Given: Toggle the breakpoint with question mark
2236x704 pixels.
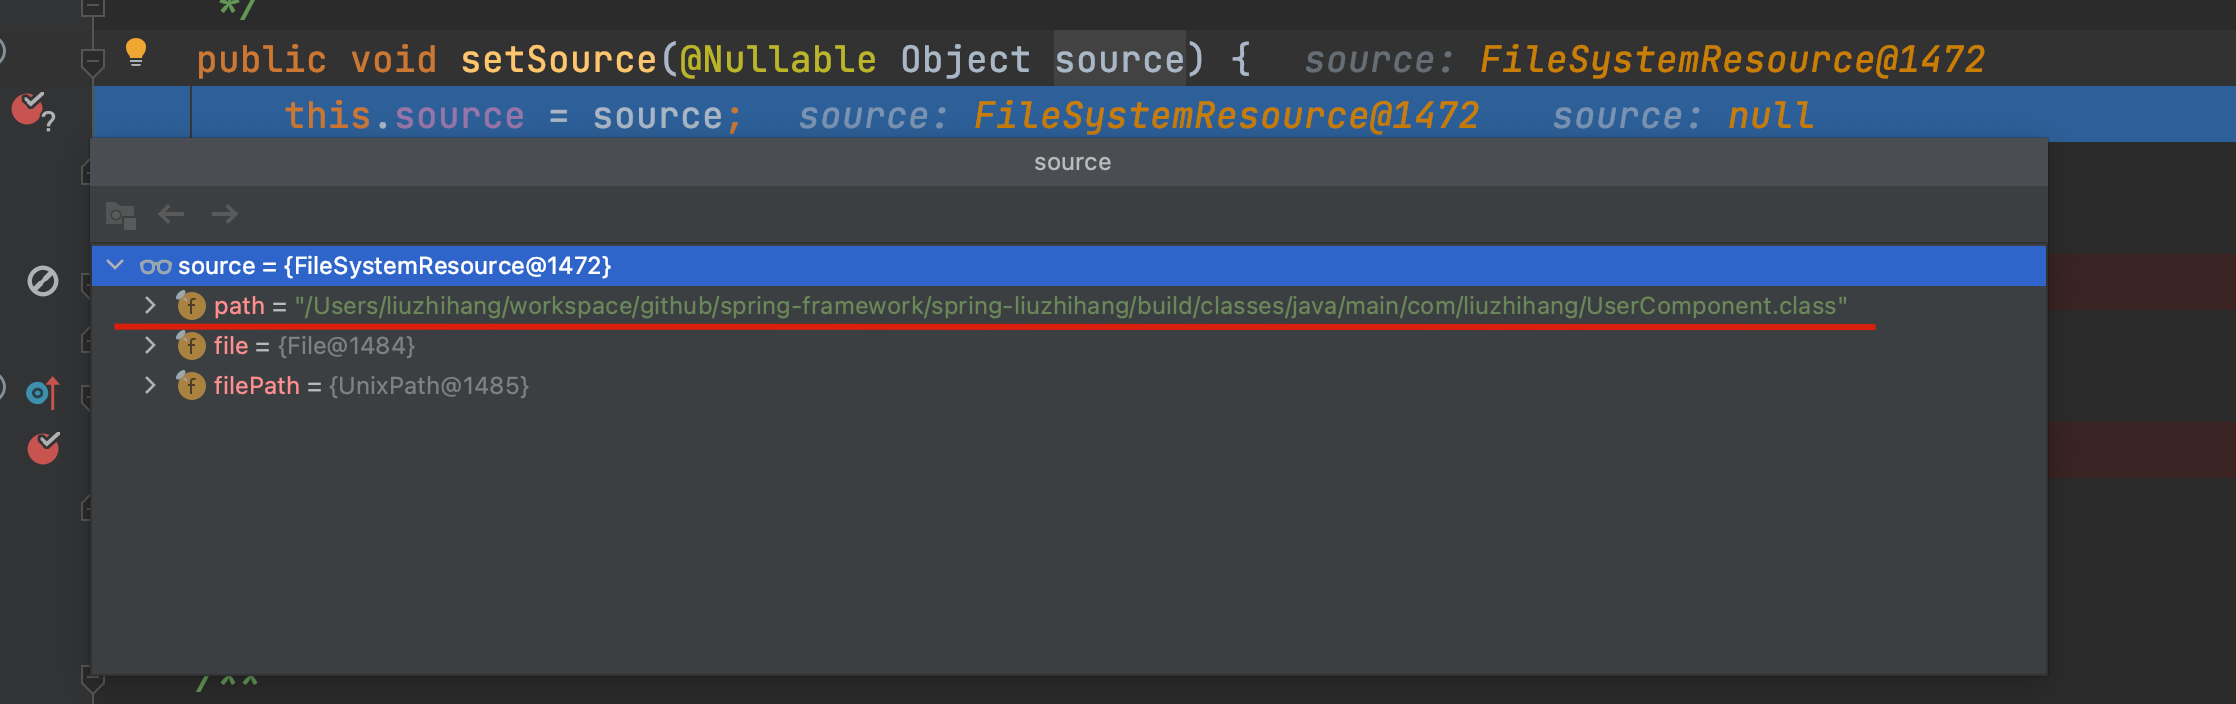Looking at the screenshot, I should click(x=32, y=110).
